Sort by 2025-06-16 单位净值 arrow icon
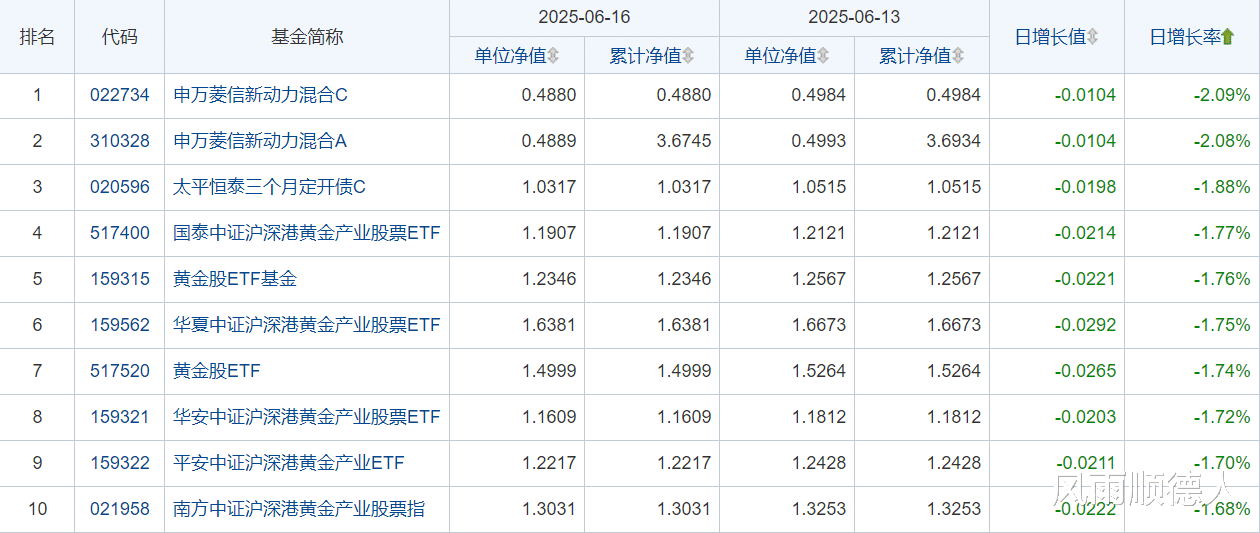1260x533 pixels. [x=553, y=56]
